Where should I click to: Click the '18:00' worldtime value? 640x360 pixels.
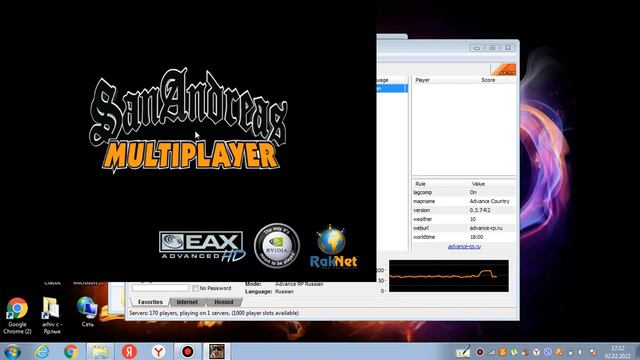(476, 237)
